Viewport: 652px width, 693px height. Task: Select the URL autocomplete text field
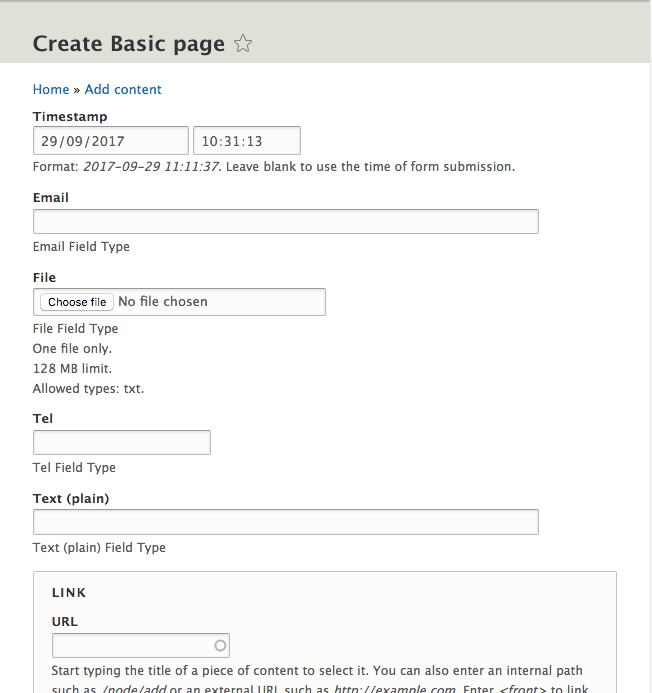(x=132, y=645)
